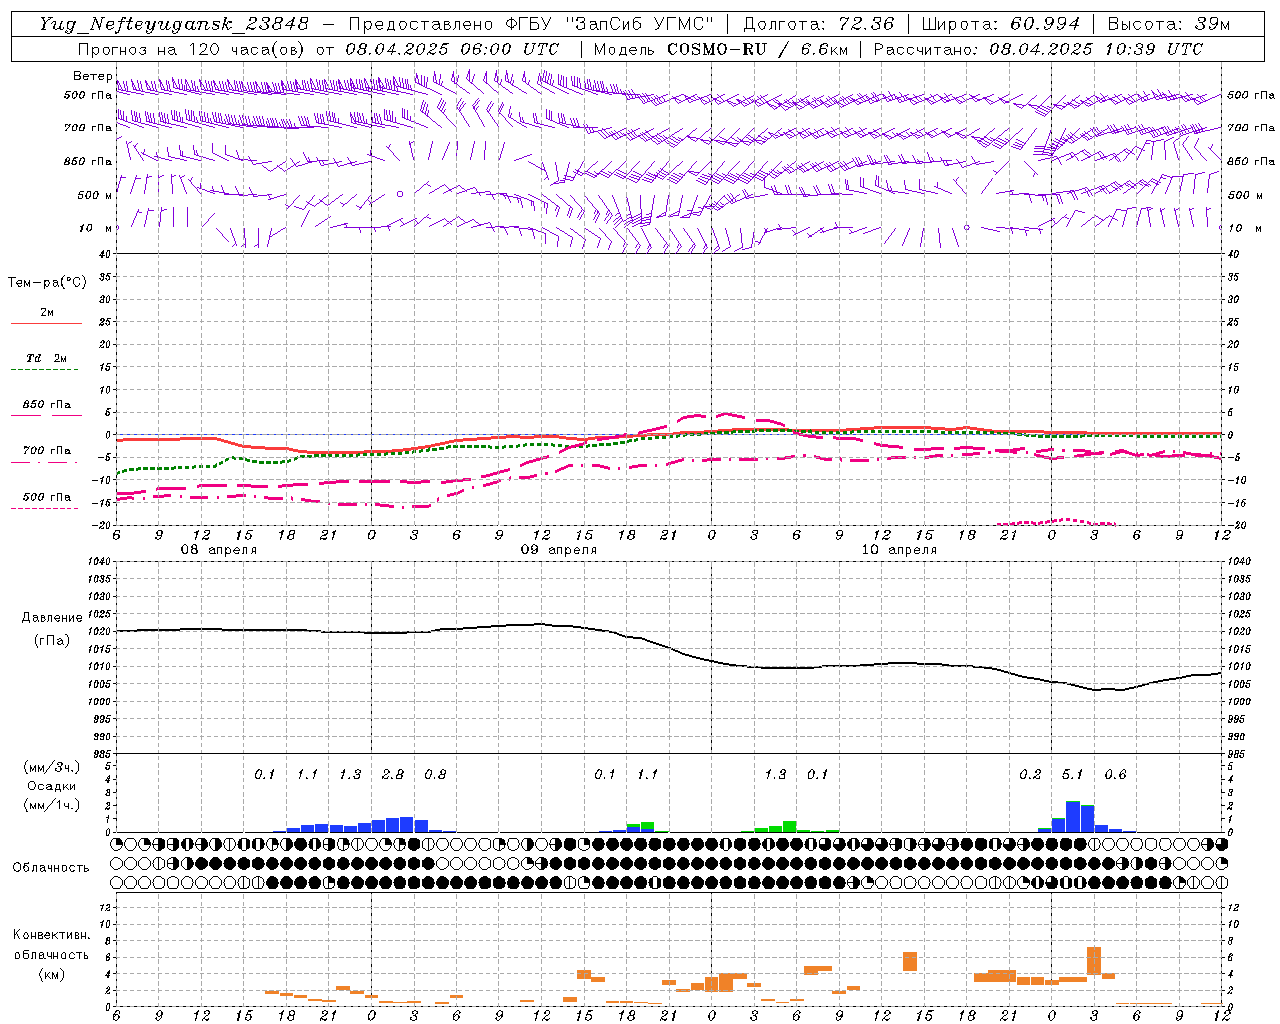1280x1024 pixels.
Task: Click the Осадки precipitation label
Action: pyautogui.click(x=52, y=786)
